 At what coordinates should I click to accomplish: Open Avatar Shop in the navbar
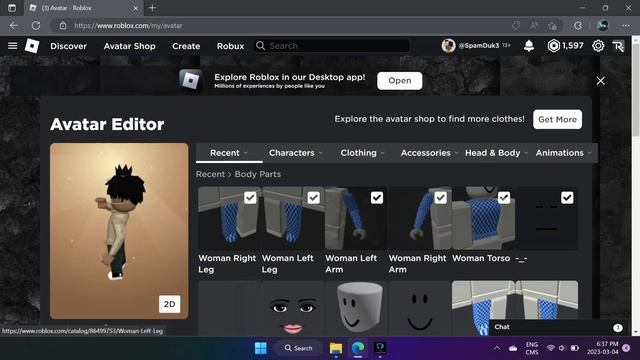[x=129, y=46]
